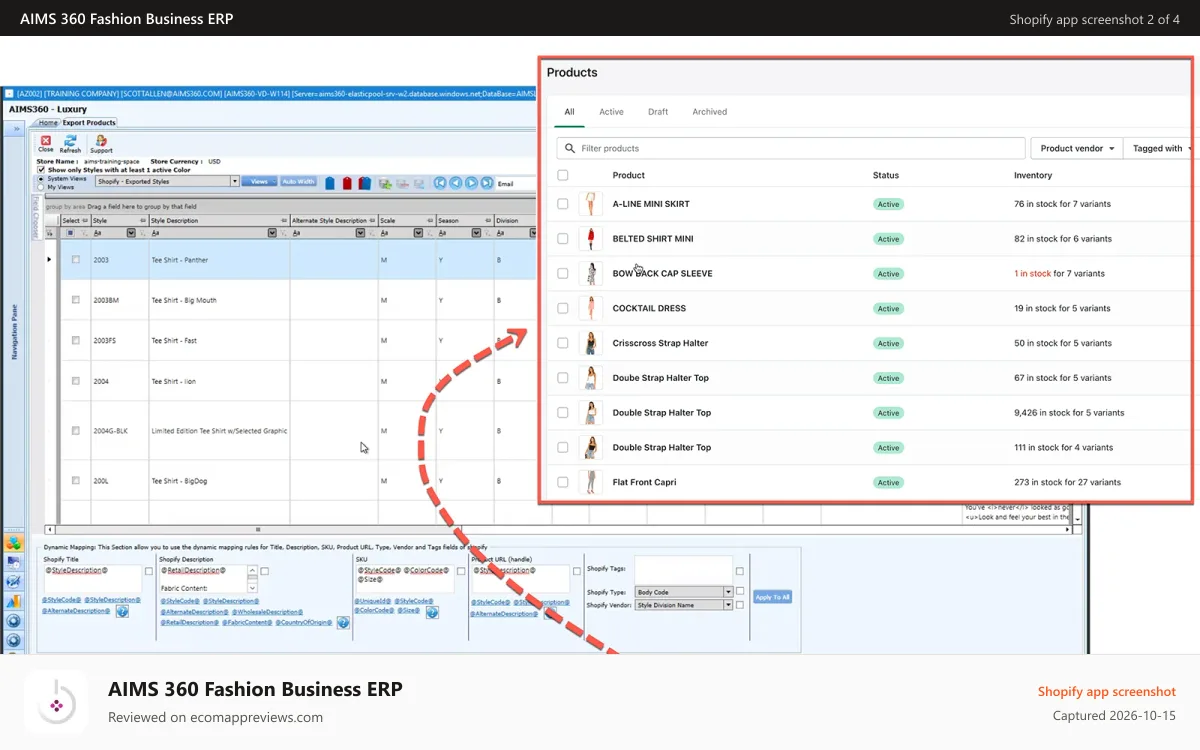Screen dimensions: 1200x750
Task: Click the Views button
Action: coord(259,182)
